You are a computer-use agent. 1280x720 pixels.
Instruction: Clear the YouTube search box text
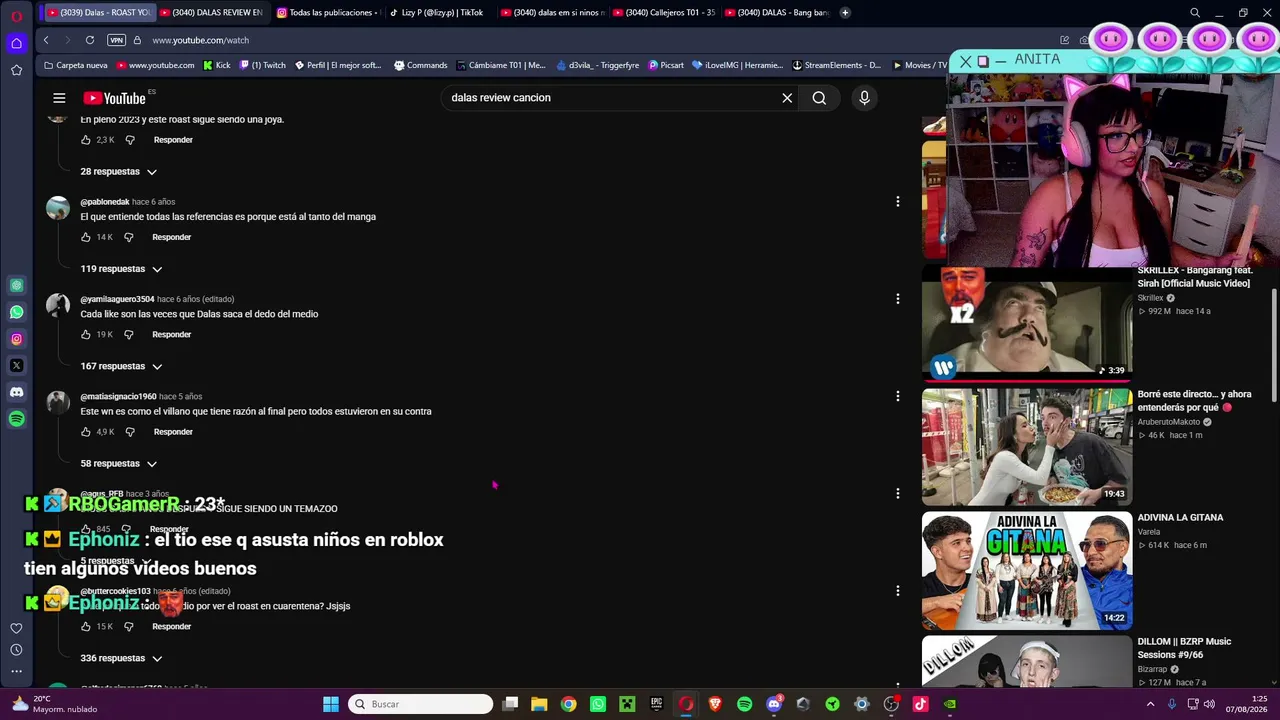tap(787, 98)
